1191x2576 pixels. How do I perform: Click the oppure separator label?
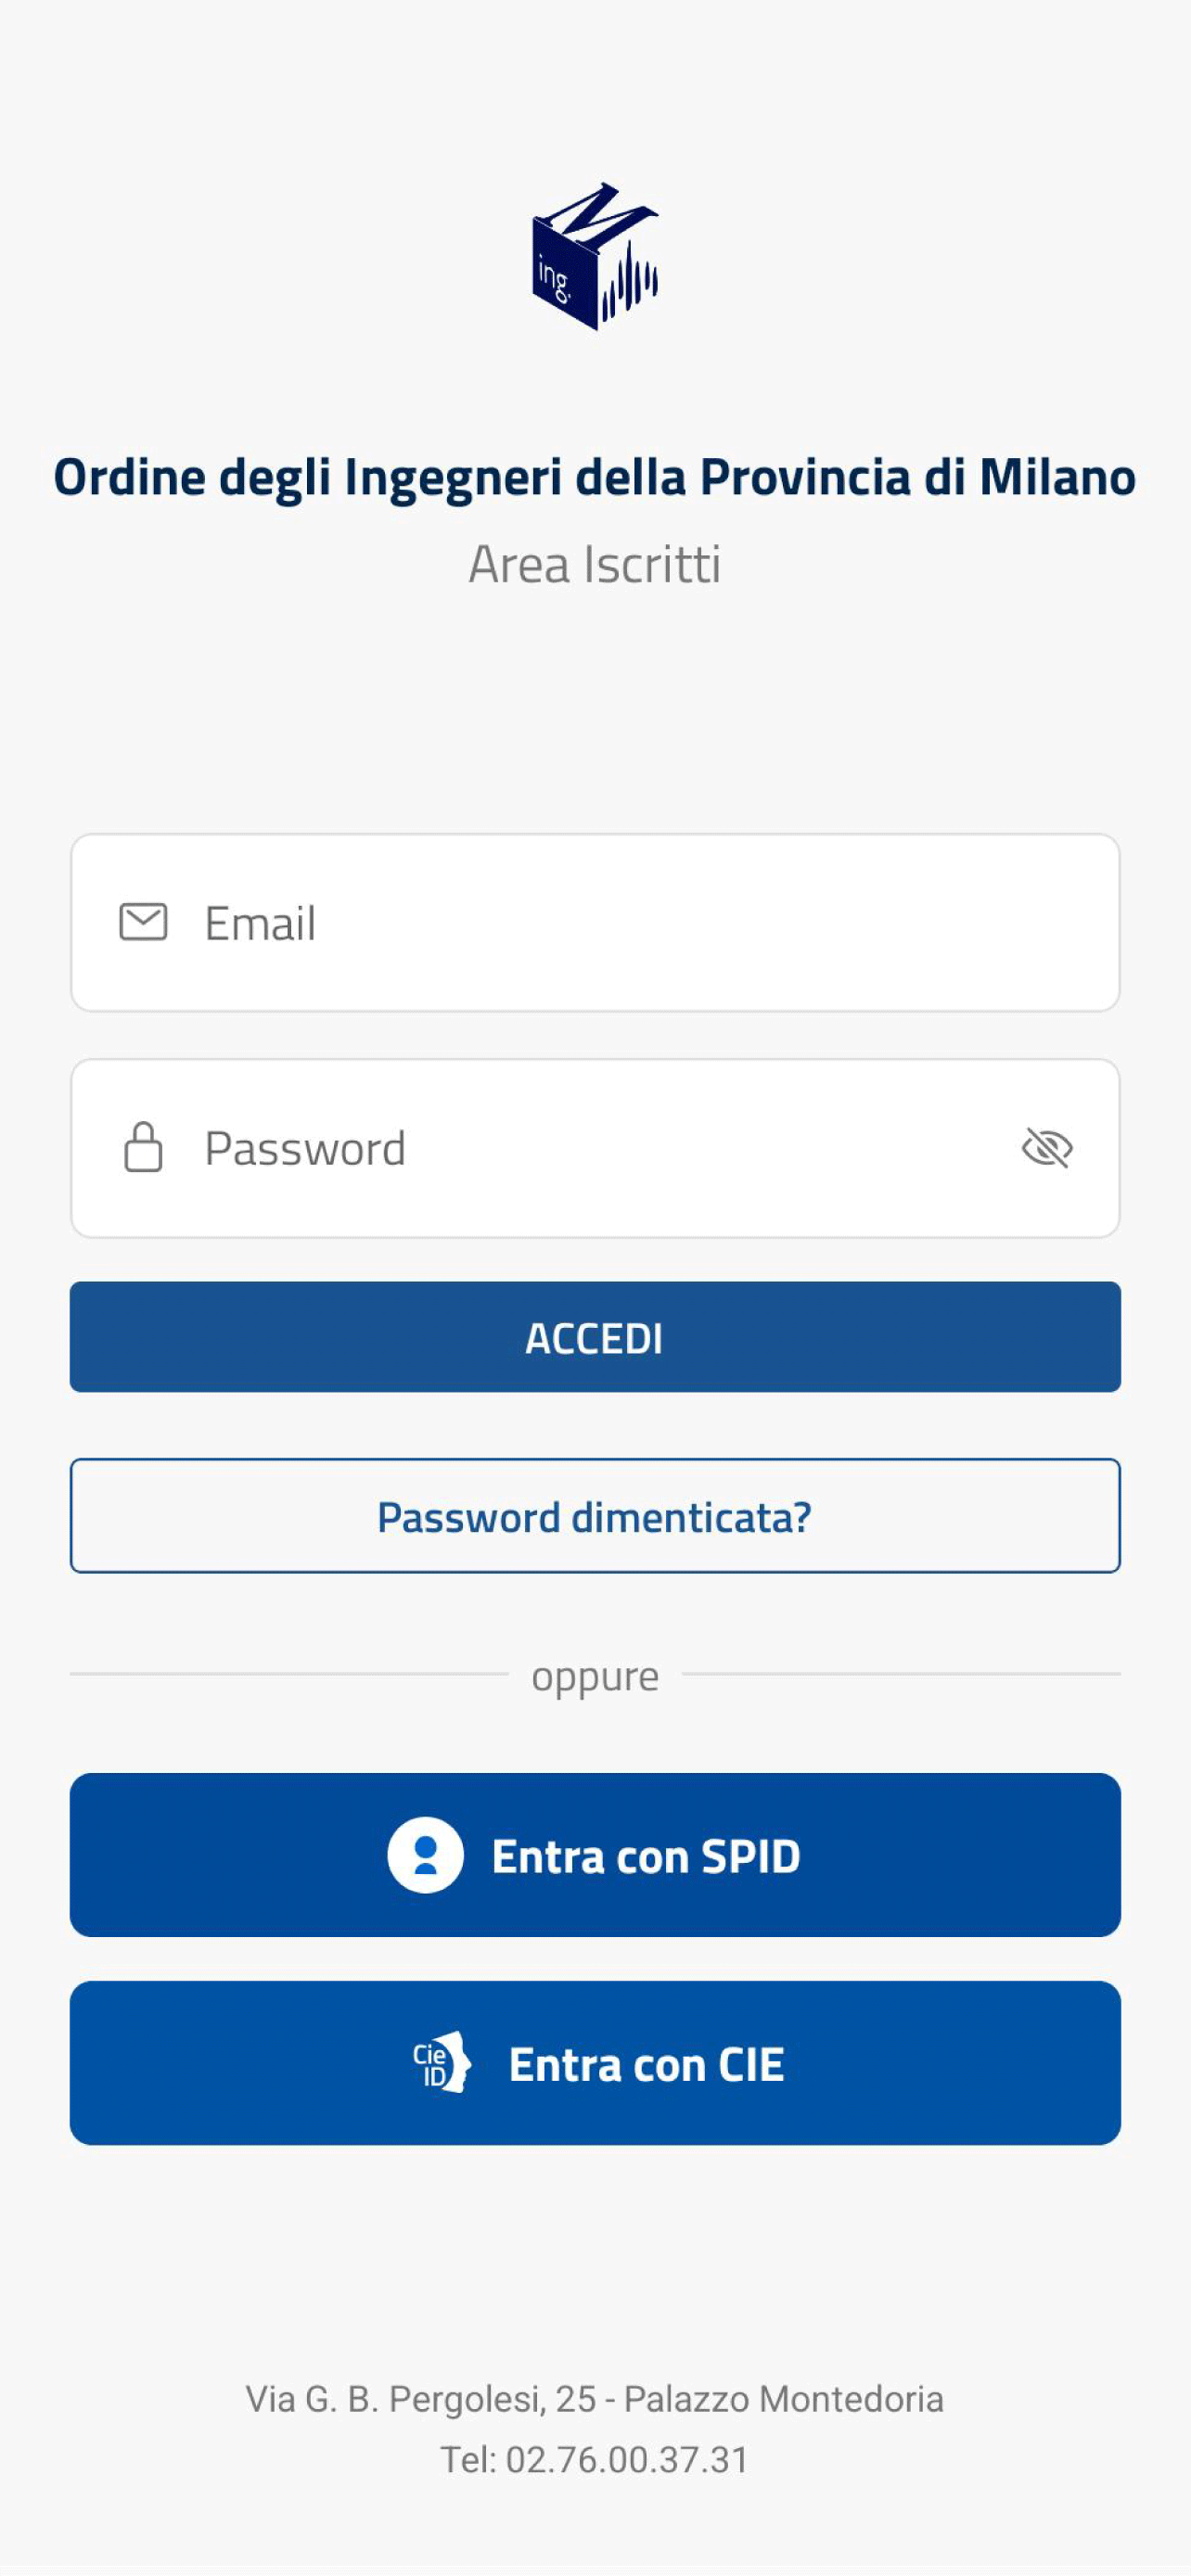click(595, 1676)
